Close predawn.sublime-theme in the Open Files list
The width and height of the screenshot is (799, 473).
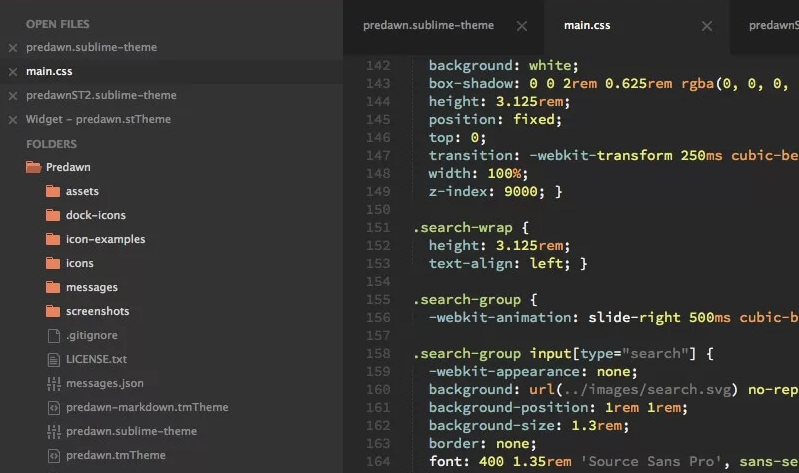pos(13,48)
